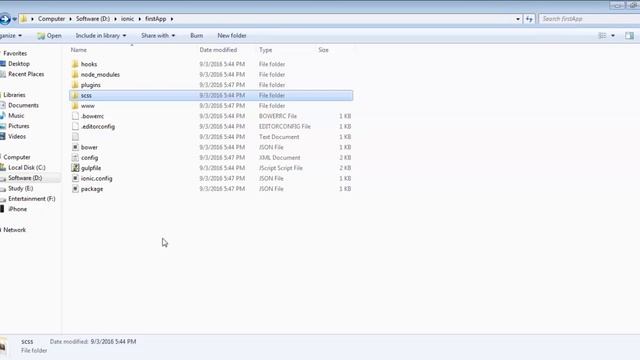Select the ionic.config file name
The width and height of the screenshot is (640, 360).
pyautogui.click(x=96, y=178)
